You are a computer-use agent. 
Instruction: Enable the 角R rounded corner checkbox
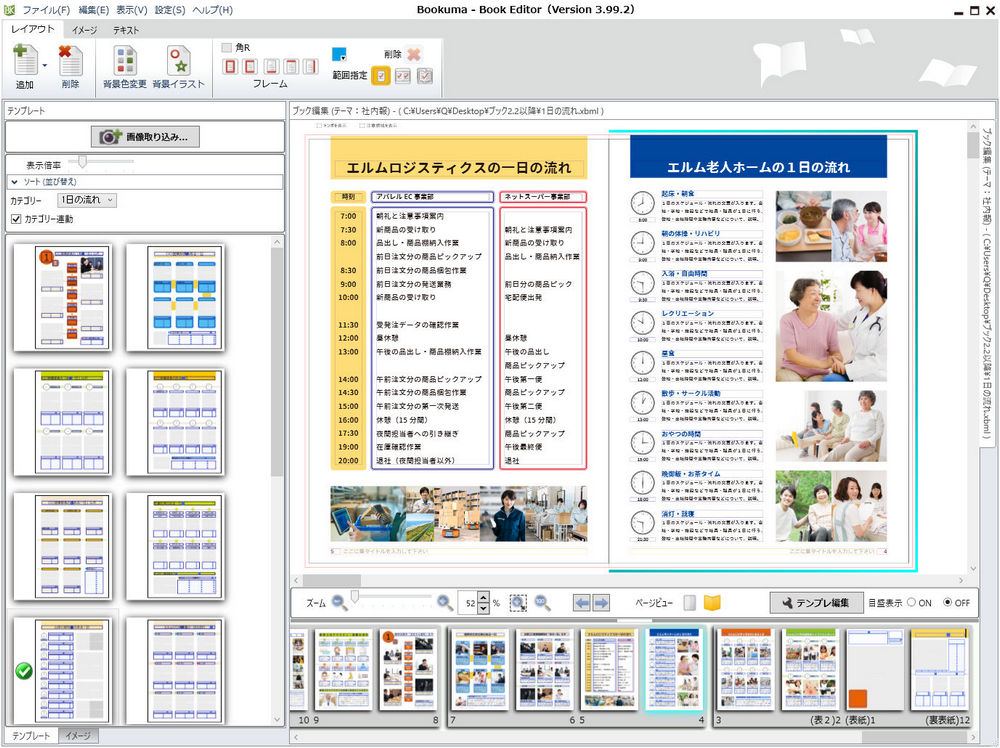click(x=226, y=47)
